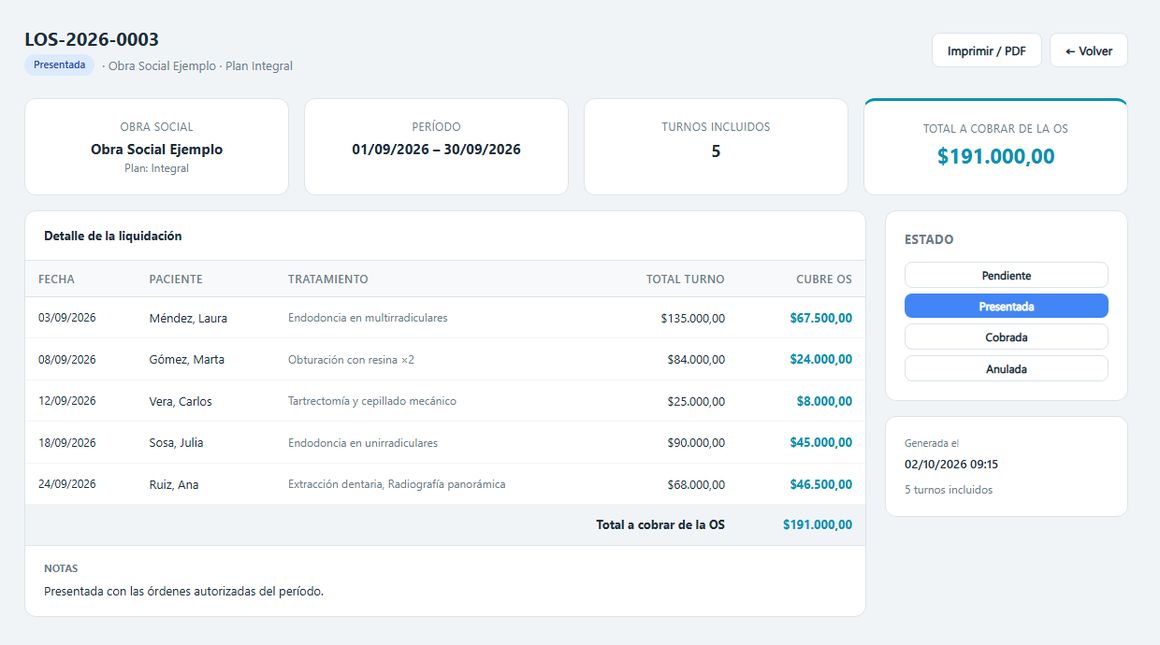Click the Obra Social Ejemplo card name
The width and height of the screenshot is (1160, 645).
[157, 149]
